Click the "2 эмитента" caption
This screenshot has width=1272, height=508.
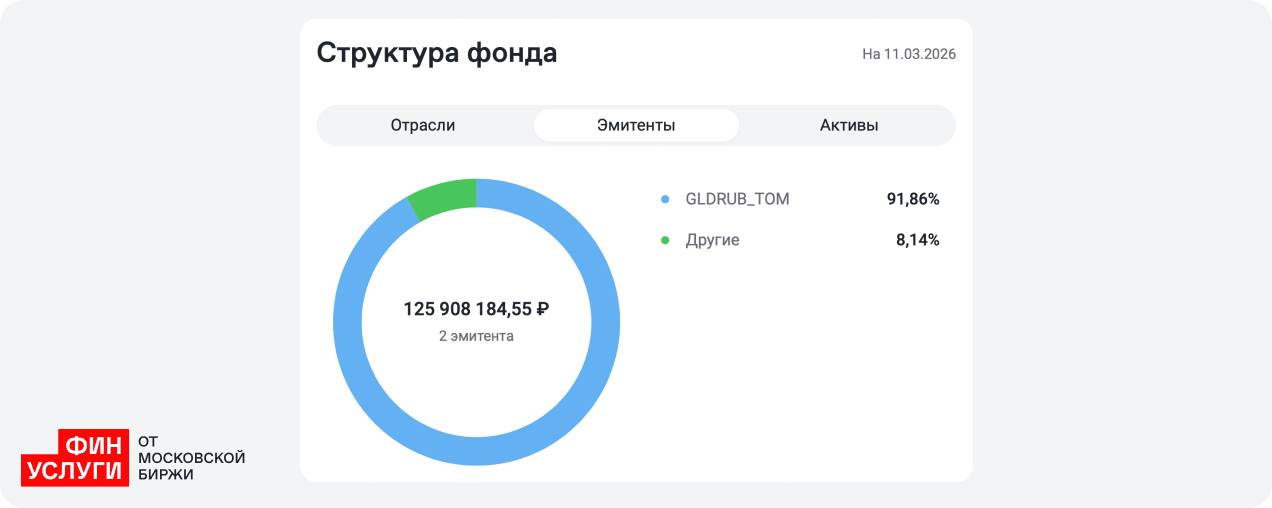476,336
